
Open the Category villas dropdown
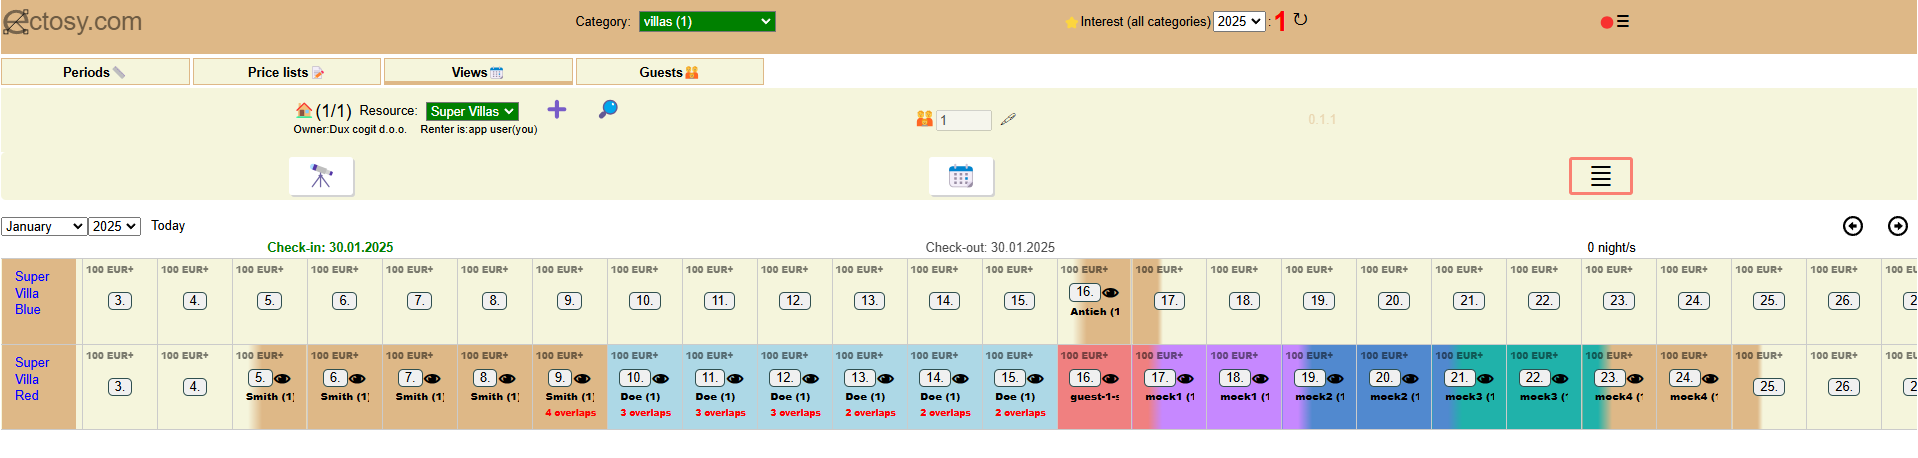pyautogui.click(x=707, y=21)
